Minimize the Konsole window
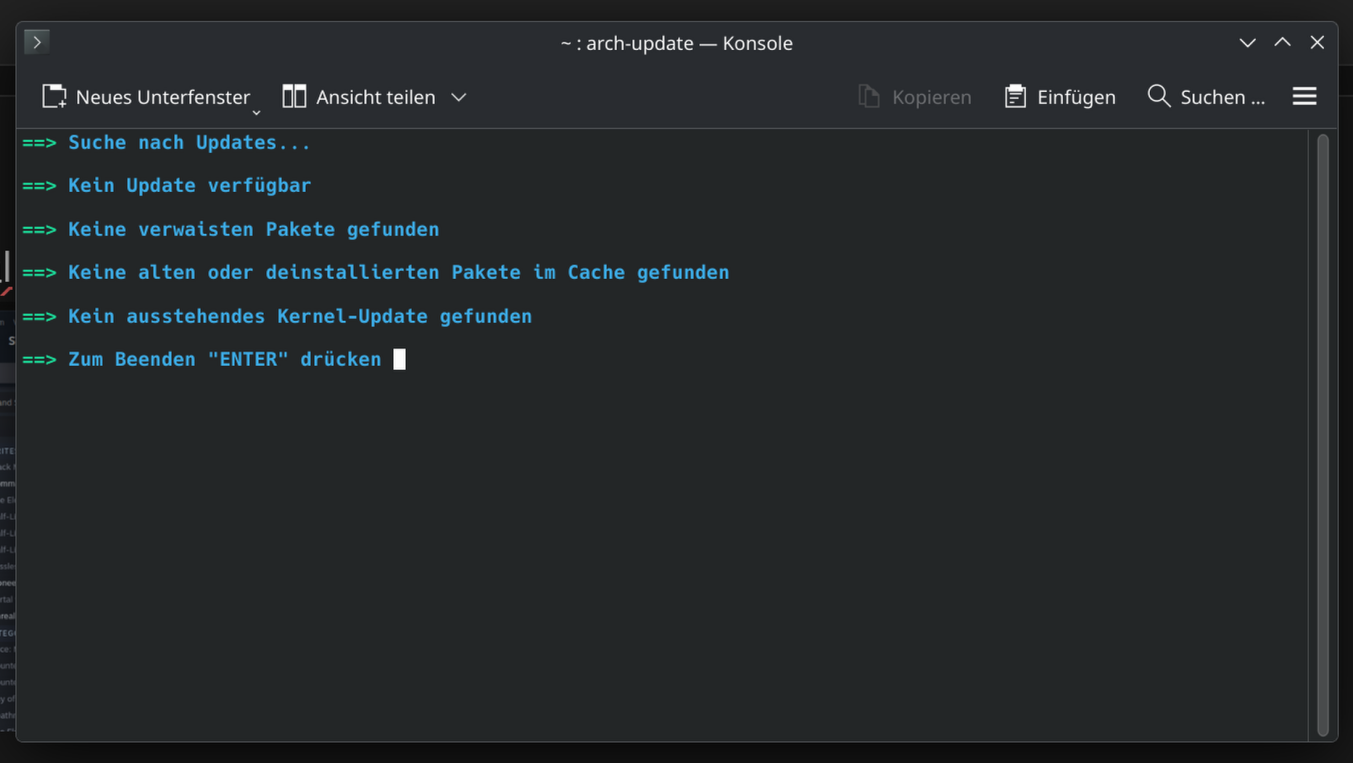1353x763 pixels. (x=1247, y=43)
